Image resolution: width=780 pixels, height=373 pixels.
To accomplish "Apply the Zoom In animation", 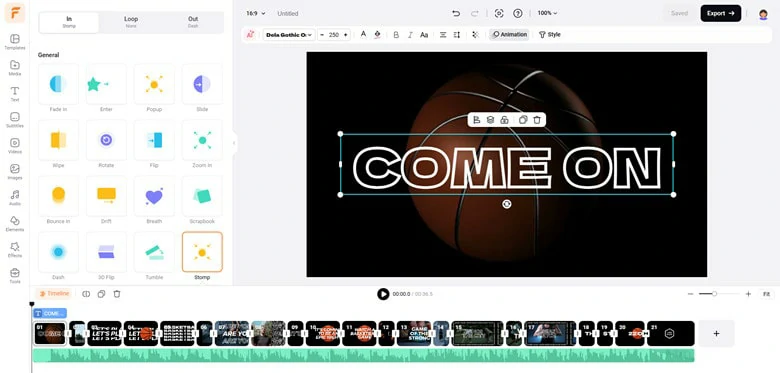I will pos(202,140).
